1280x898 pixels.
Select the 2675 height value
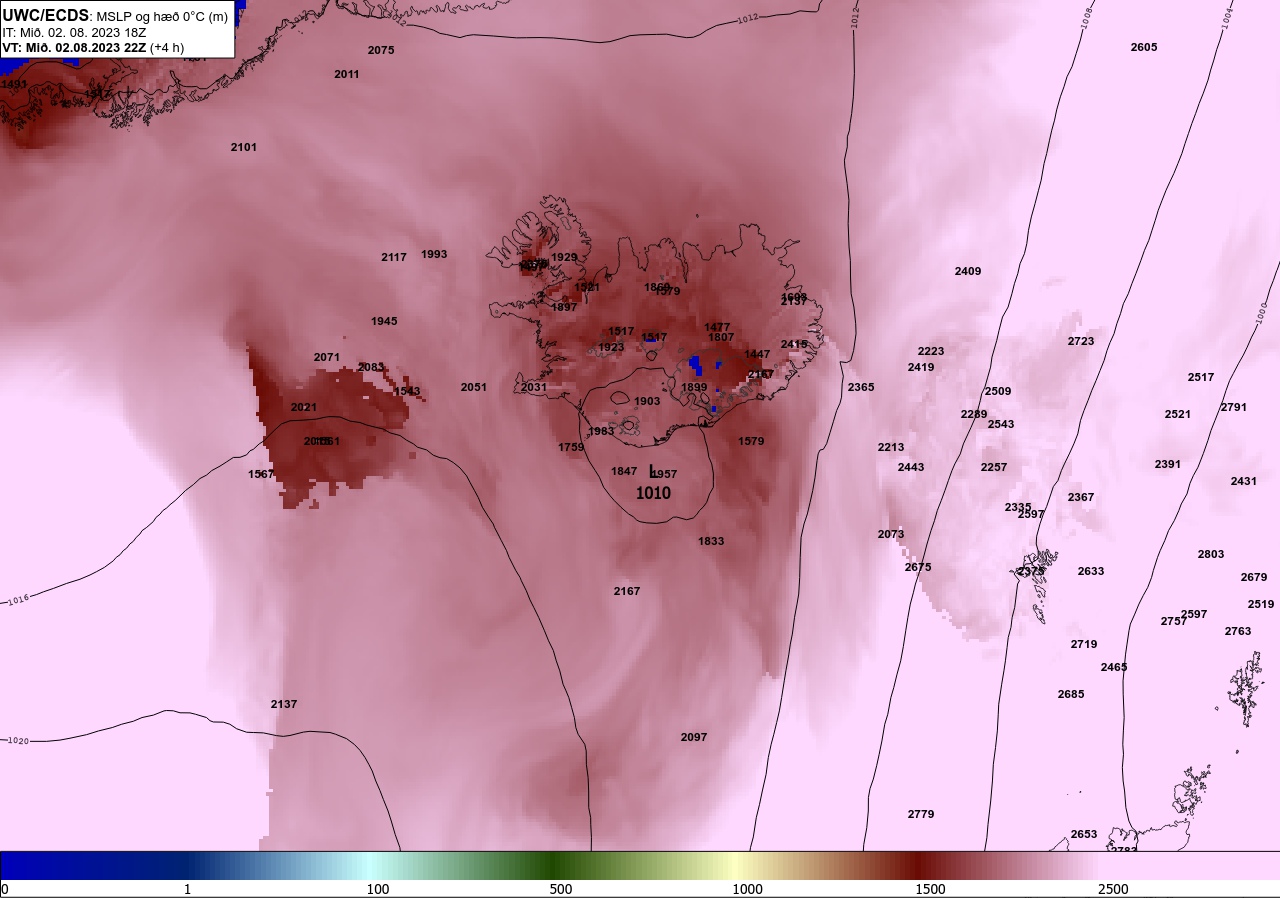tap(918, 567)
